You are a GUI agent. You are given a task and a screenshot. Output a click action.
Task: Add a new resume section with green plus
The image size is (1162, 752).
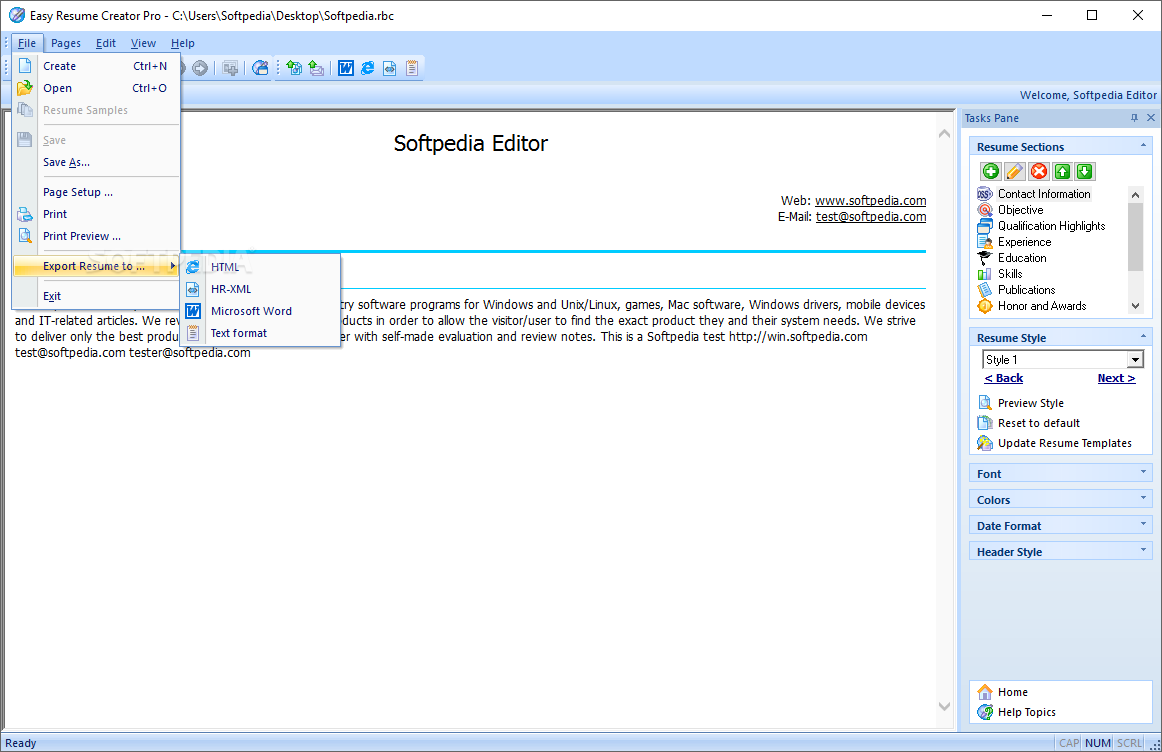(x=991, y=171)
